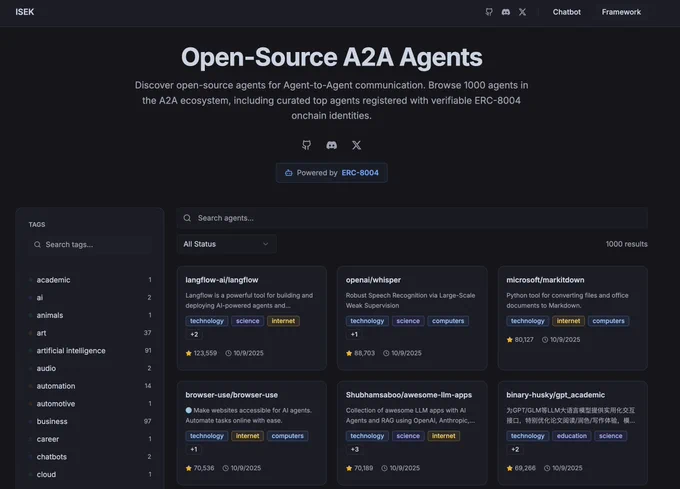Click +1 more tags on whisper card
This screenshot has height=489, width=680.
[x=354, y=335]
